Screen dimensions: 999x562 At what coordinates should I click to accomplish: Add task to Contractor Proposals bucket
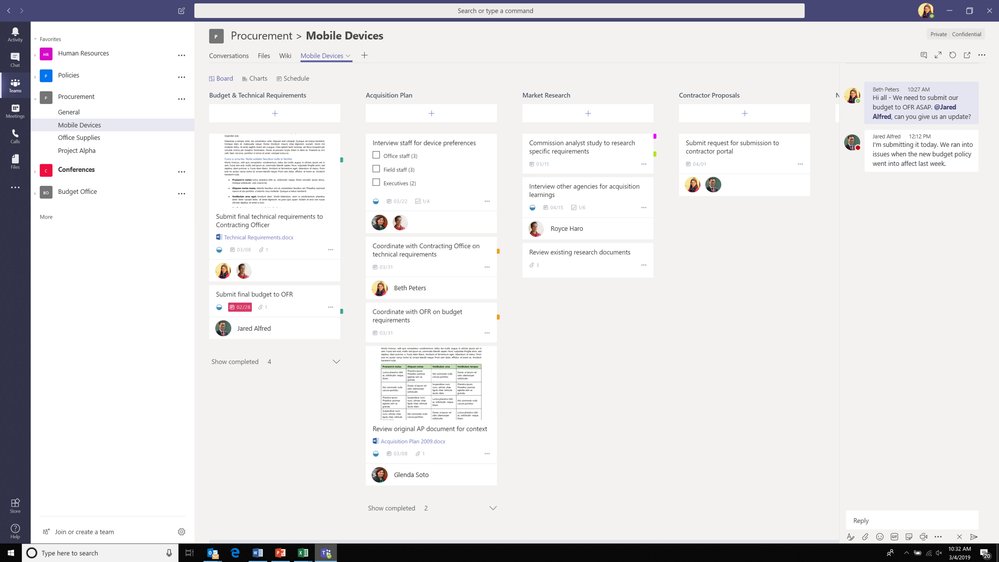click(x=744, y=113)
